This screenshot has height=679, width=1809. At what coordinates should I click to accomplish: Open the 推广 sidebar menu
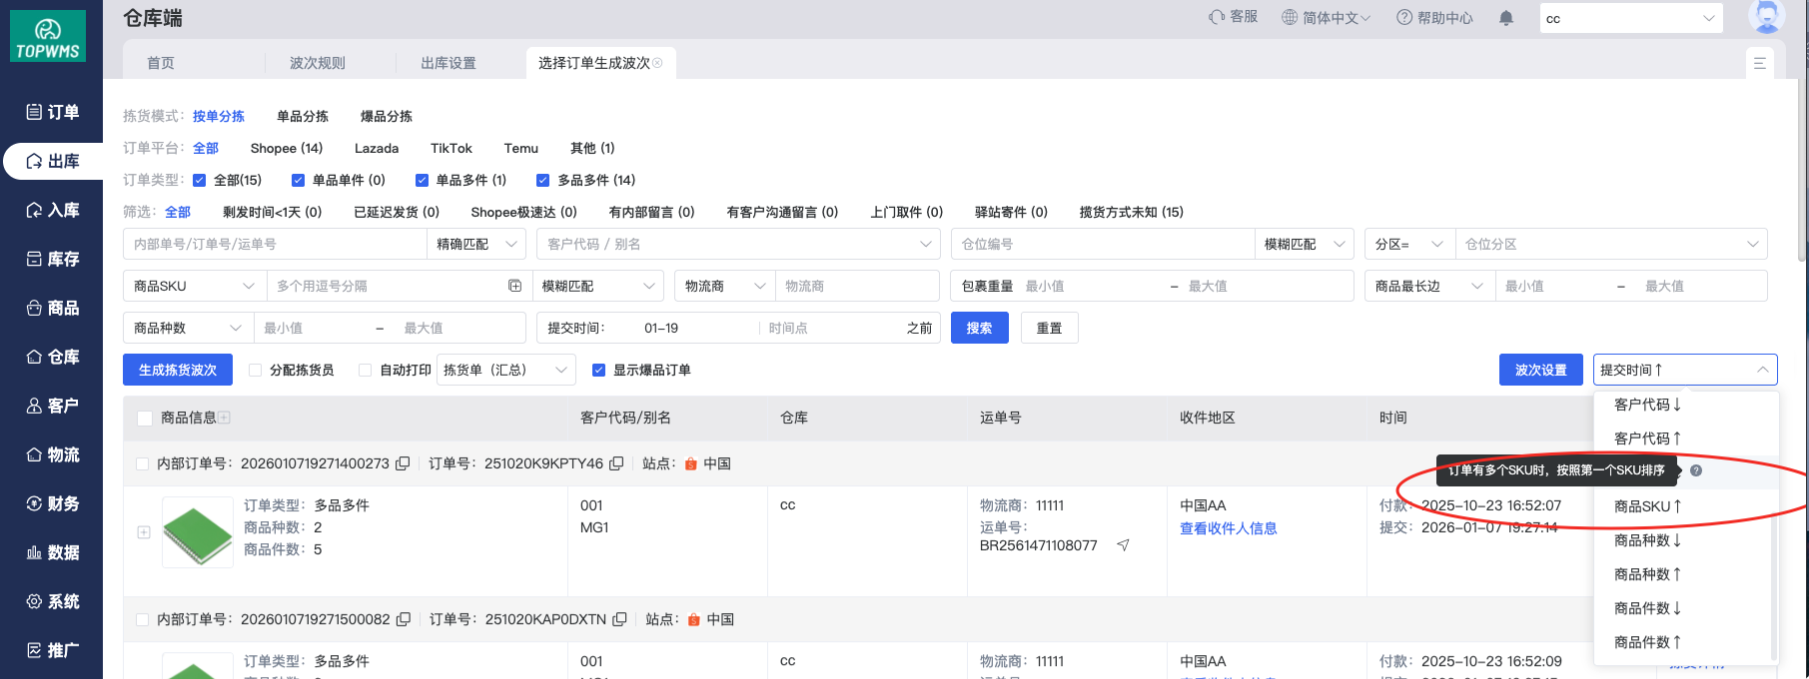[x=52, y=651]
